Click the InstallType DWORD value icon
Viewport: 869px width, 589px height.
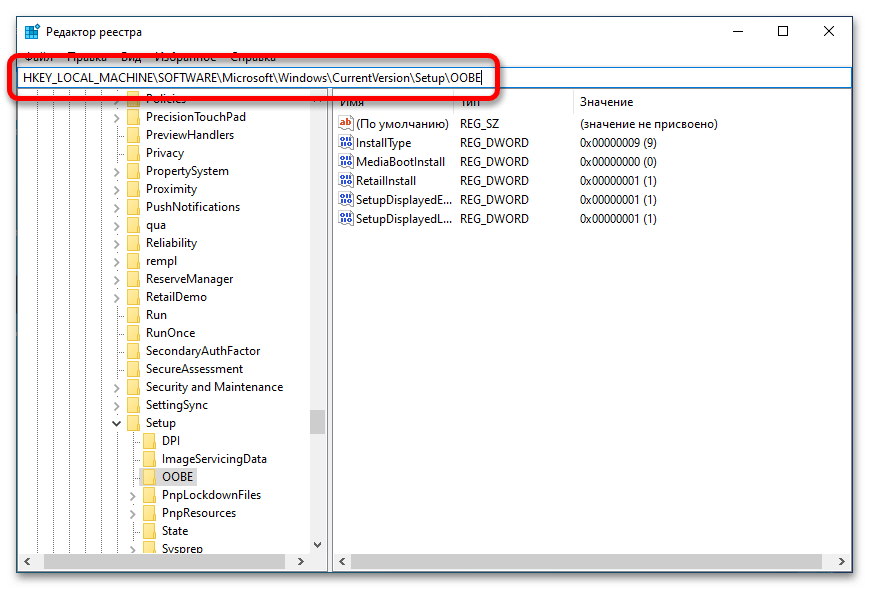coord(346,142)
